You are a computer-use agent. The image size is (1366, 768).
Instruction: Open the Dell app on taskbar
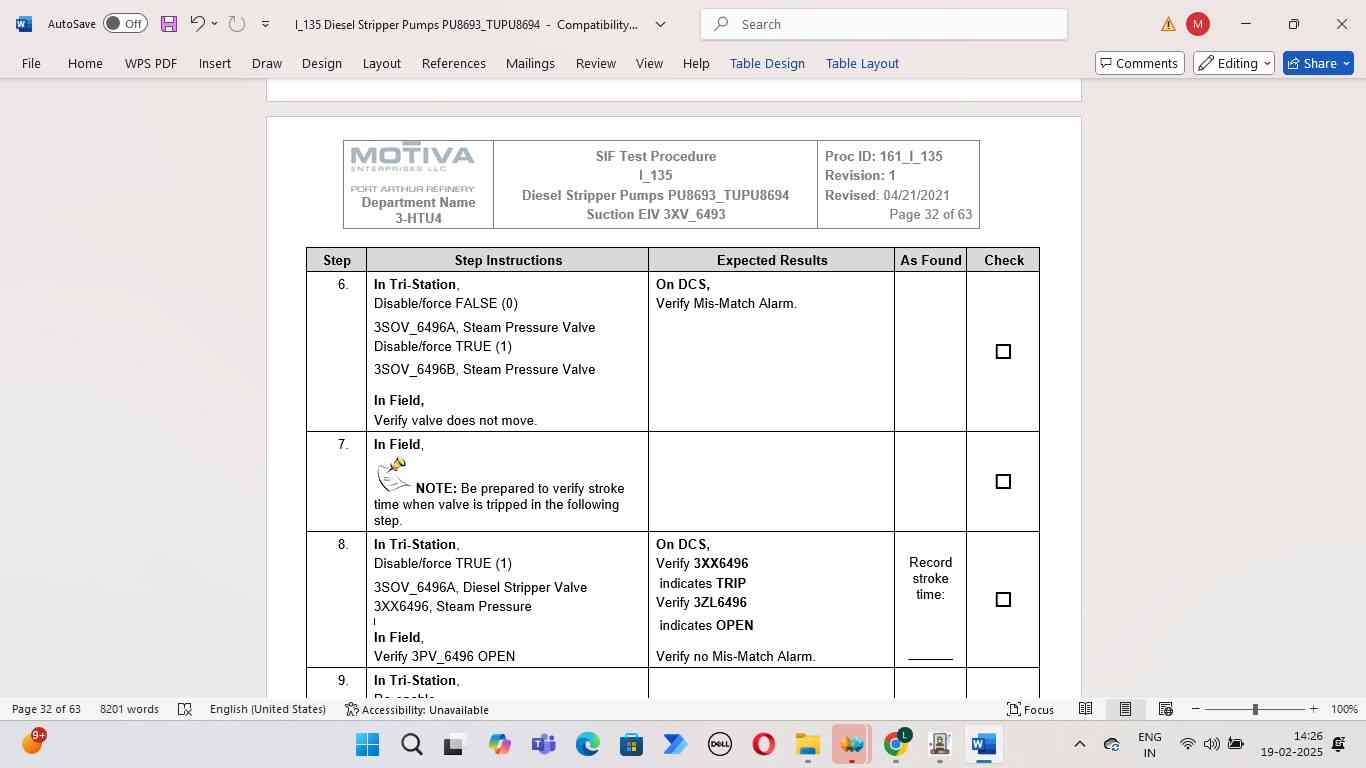pyautogui.click(x=719, y=744)
